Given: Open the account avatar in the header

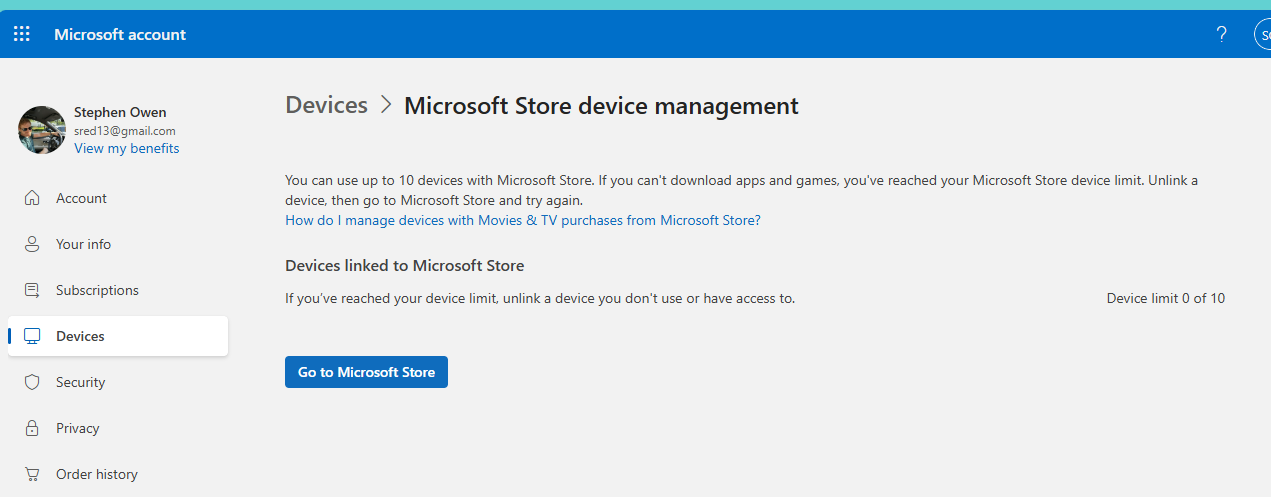Looking at the screenshot, I should (x=1262, y=34).
